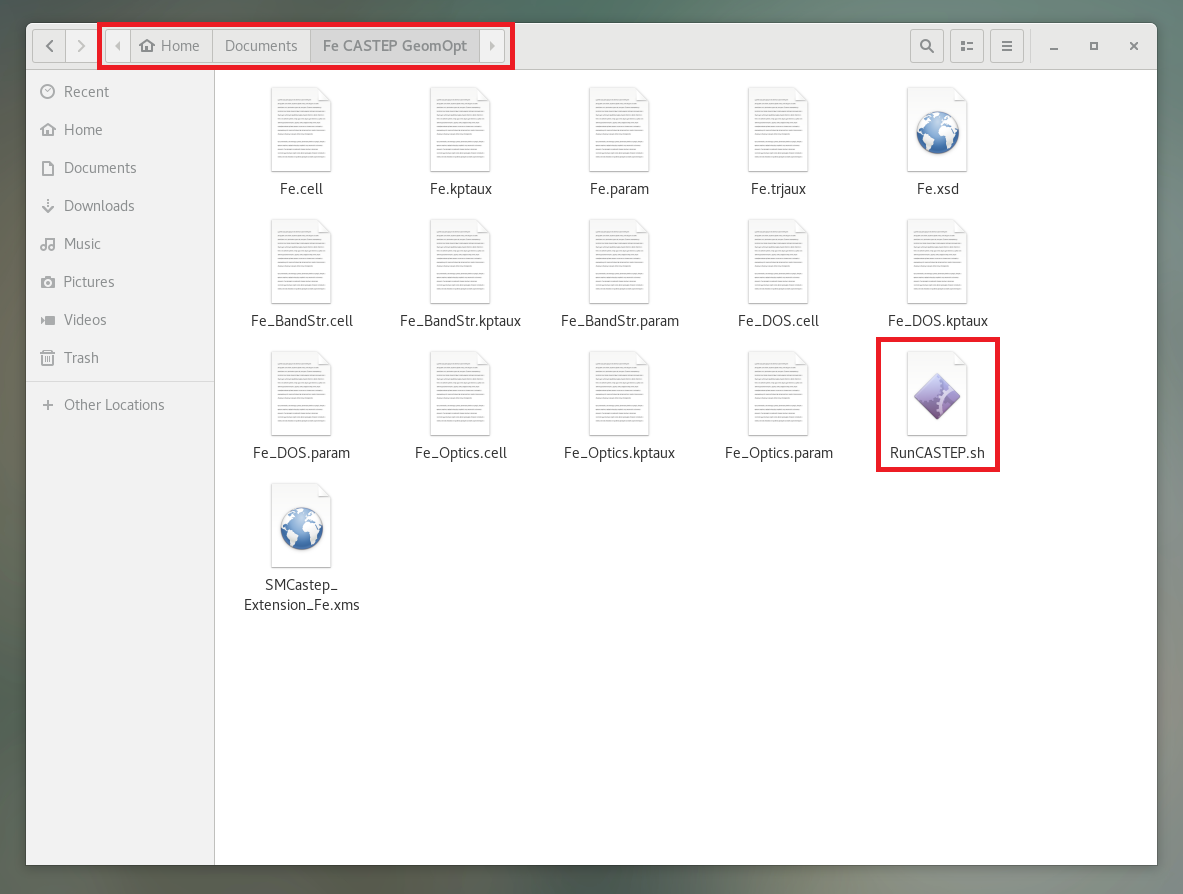Navigate to Home in path bar
Viewport: 1183px width, 894px height.
(170, 46)
